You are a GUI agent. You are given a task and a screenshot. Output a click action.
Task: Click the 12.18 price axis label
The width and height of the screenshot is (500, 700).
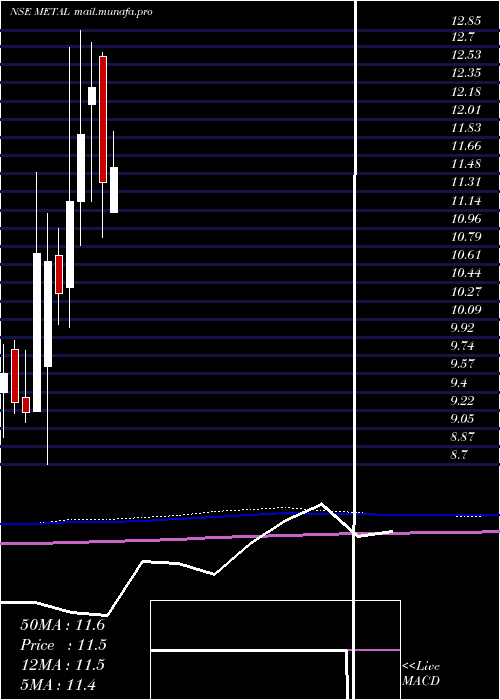point(466,92)
